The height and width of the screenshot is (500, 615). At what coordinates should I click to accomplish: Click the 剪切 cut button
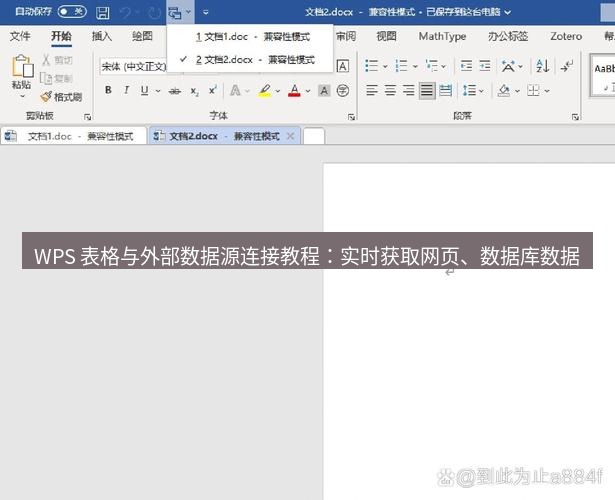(x=57, y=60)
